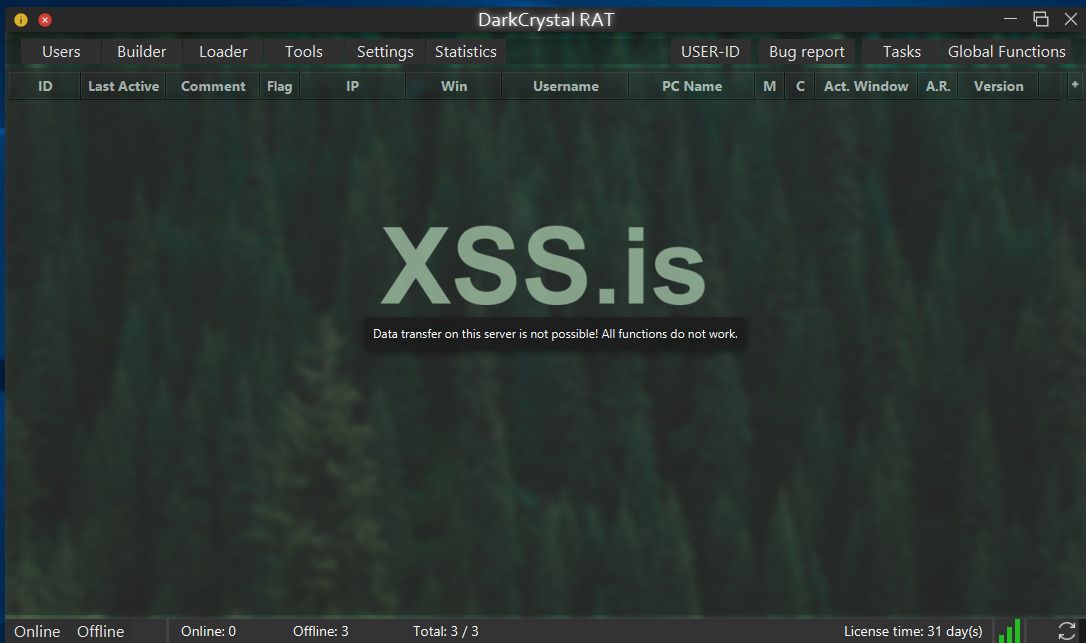Click the Comment column header
Screen dimensions: 1086x643
(x=213, y=86)
